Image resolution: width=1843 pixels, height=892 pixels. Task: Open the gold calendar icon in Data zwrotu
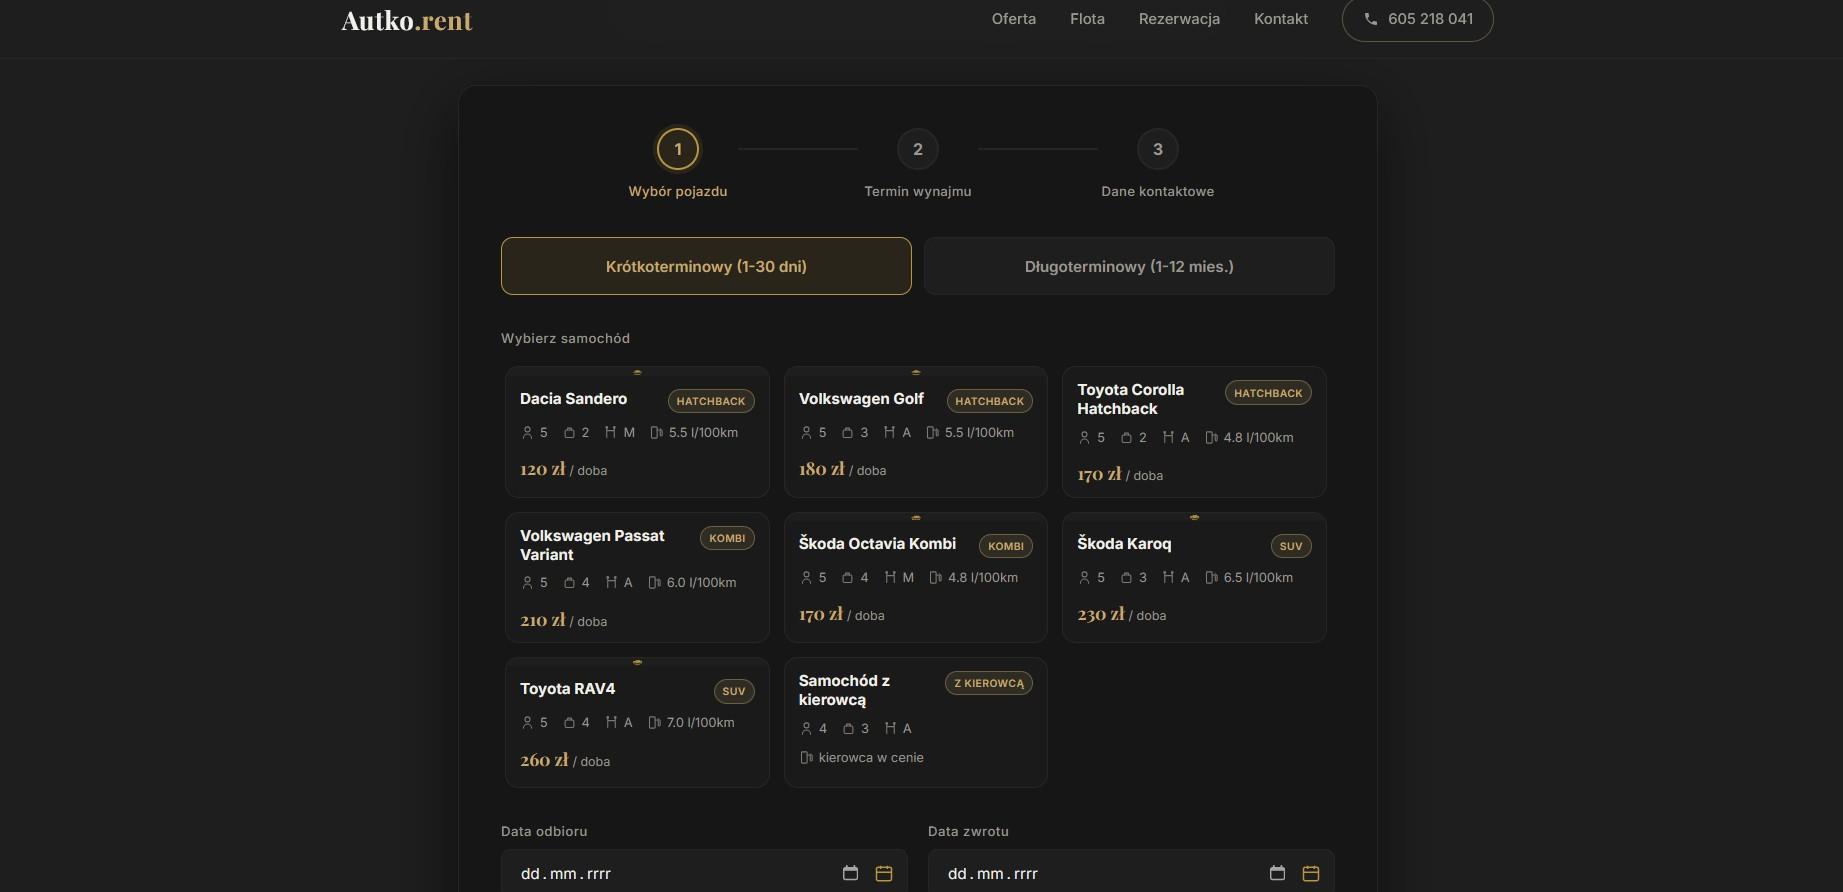click(x=1311, y=873)
